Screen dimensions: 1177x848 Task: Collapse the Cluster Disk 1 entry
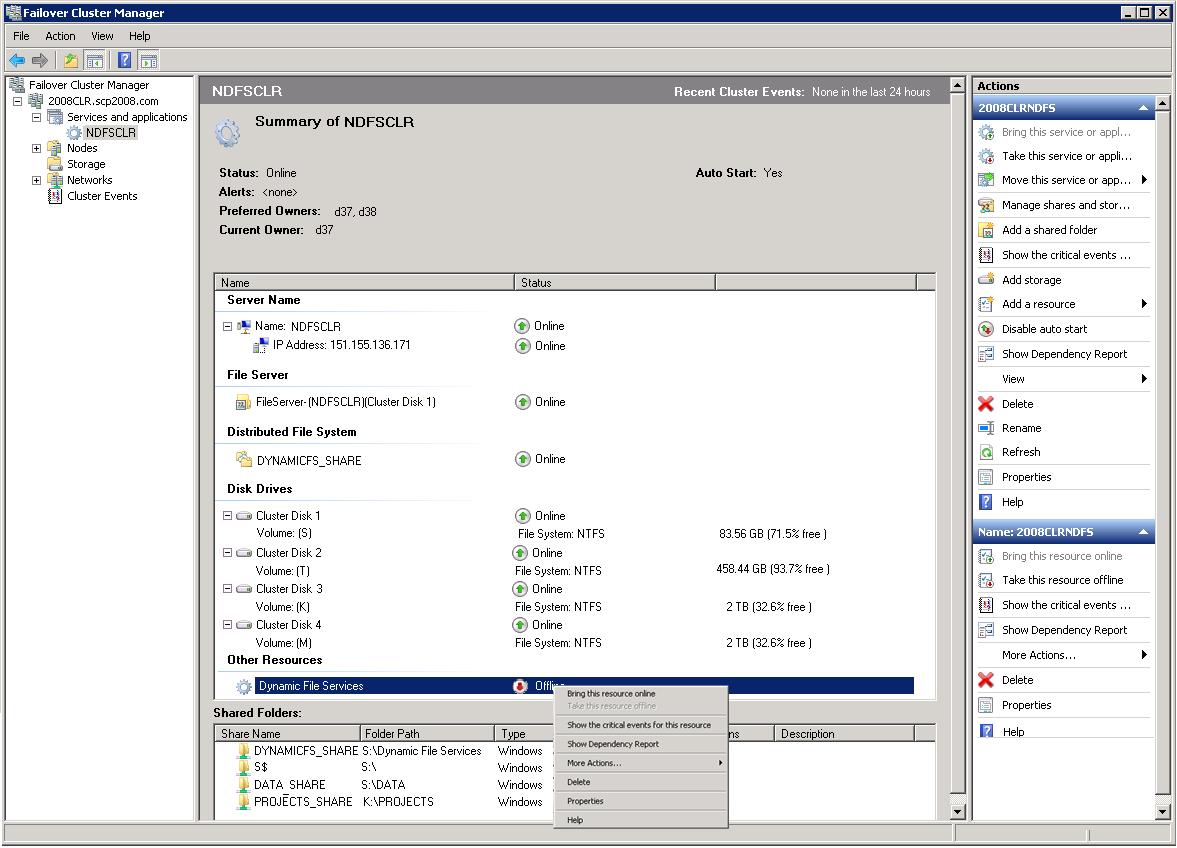[227, 516]
